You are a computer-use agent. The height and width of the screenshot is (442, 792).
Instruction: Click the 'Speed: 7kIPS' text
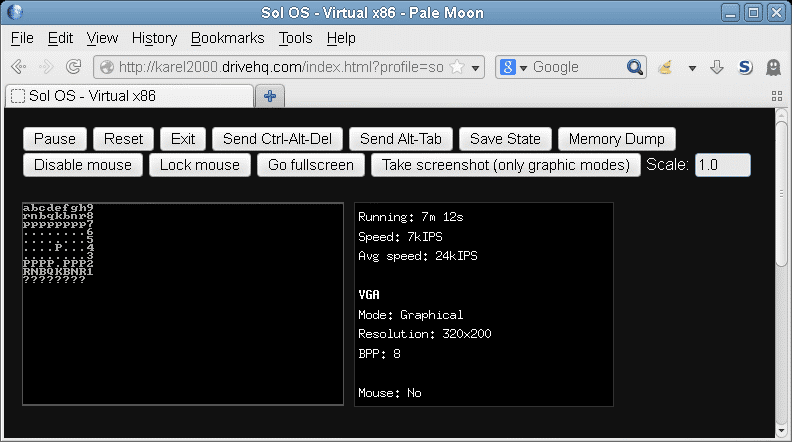click(400, 237)
